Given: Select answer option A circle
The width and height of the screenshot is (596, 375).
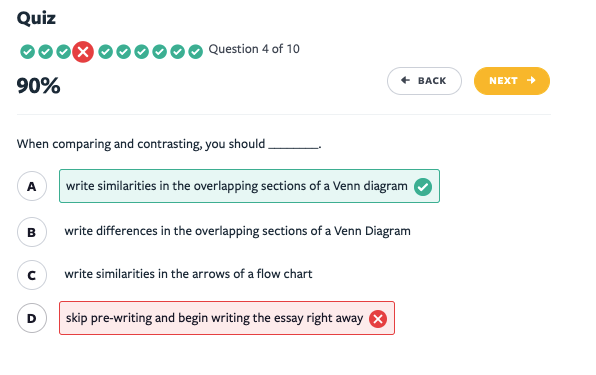Looking at the screenshot, I should (32, 186).
